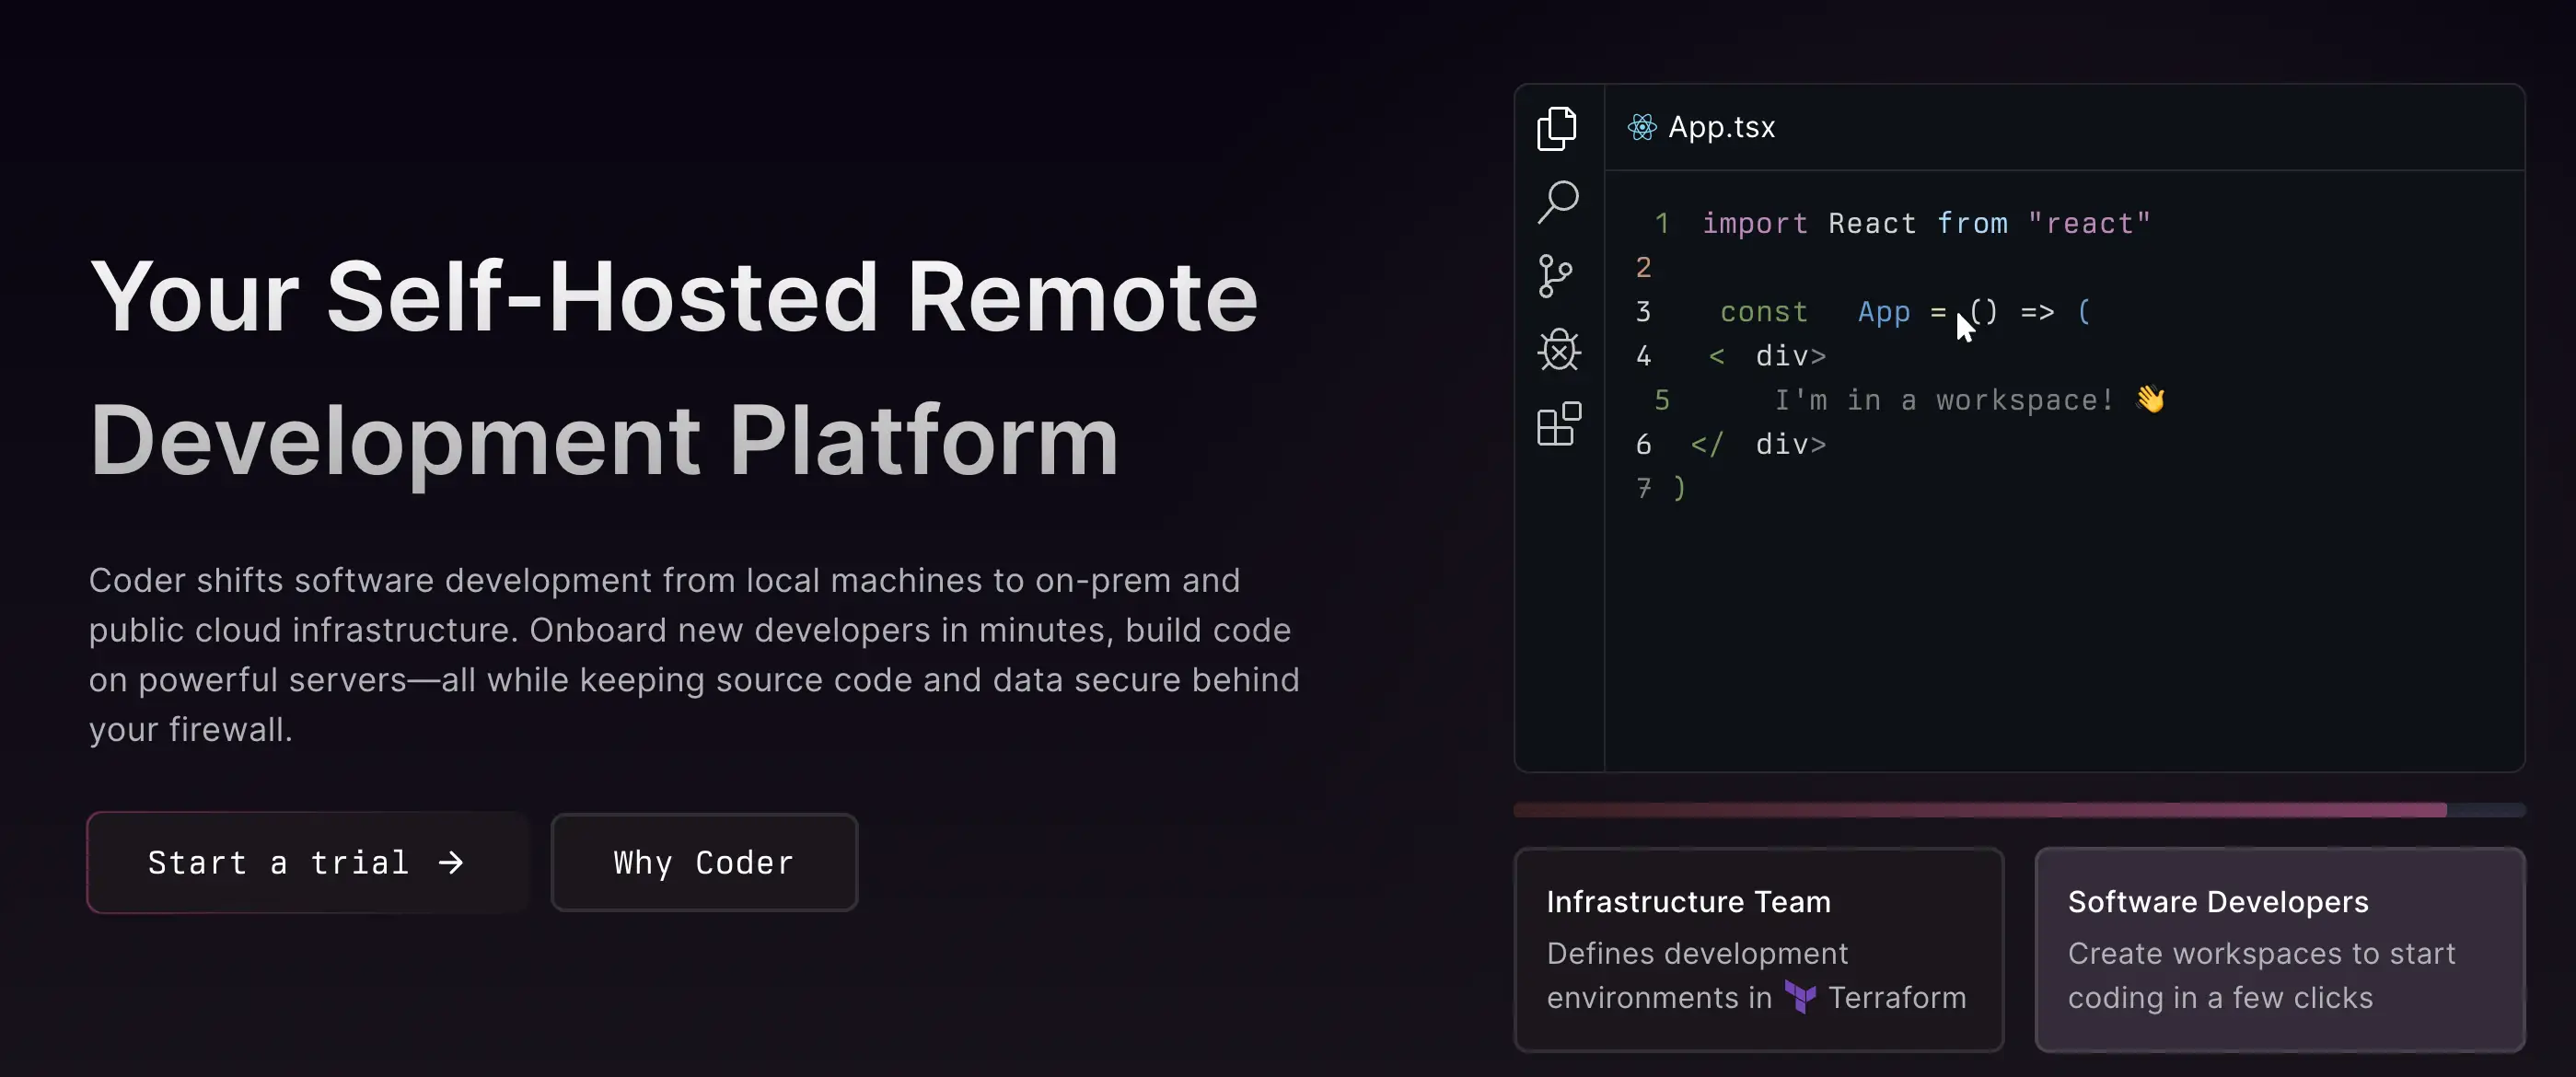
Task: Click the "I'm in a workspace!" text
Action: (1943, 400)
